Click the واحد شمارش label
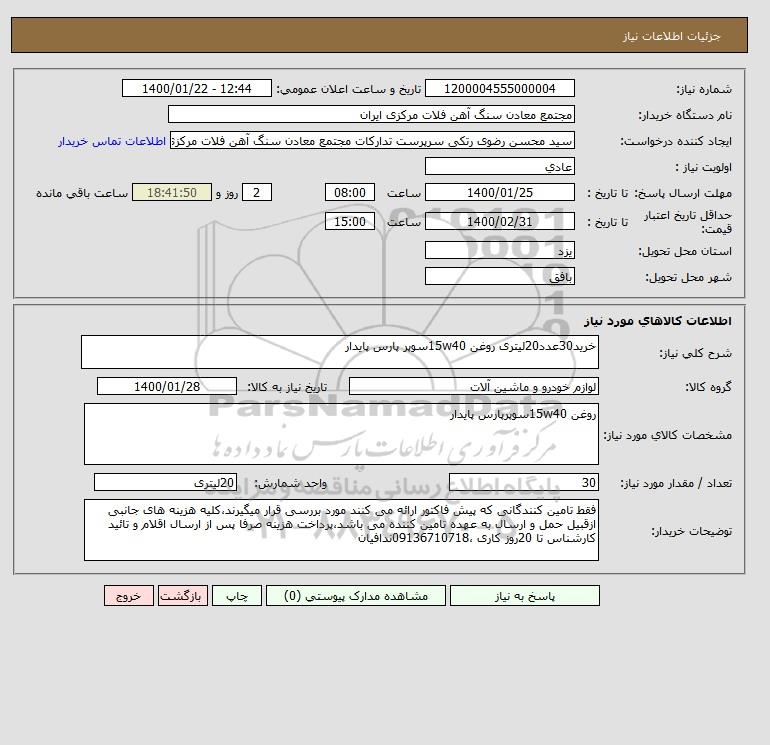This screenshot has width=770, height=745. point(291,483)
